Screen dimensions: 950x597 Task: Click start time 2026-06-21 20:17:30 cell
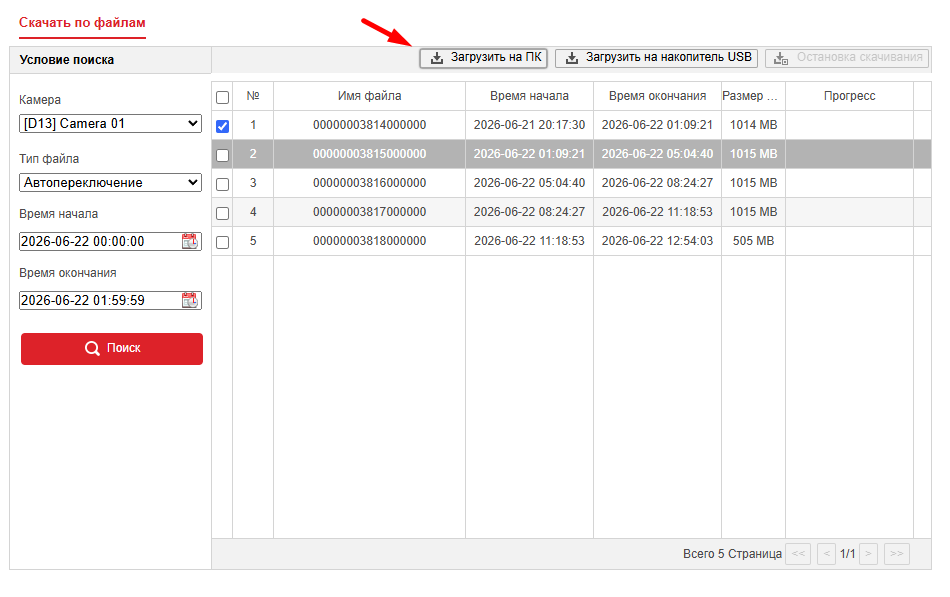pos(530,125)
